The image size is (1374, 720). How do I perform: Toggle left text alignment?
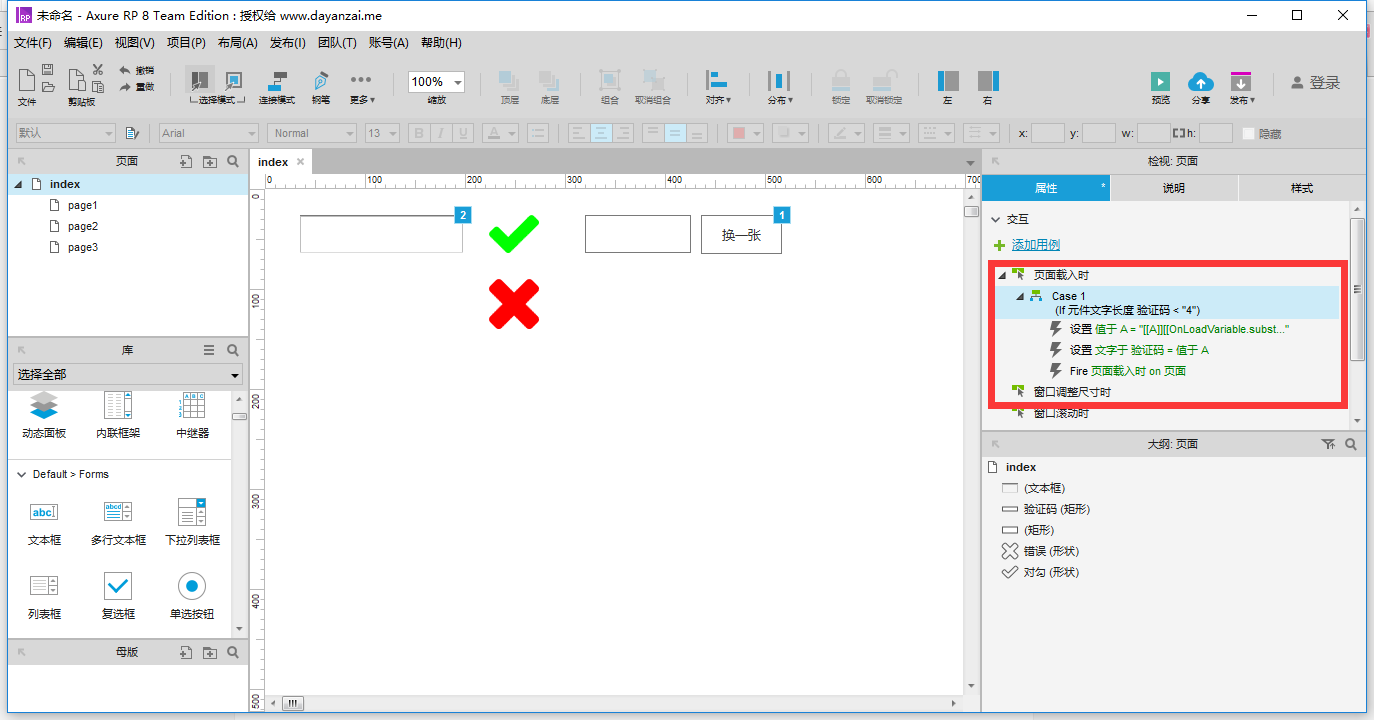point(579,133)
